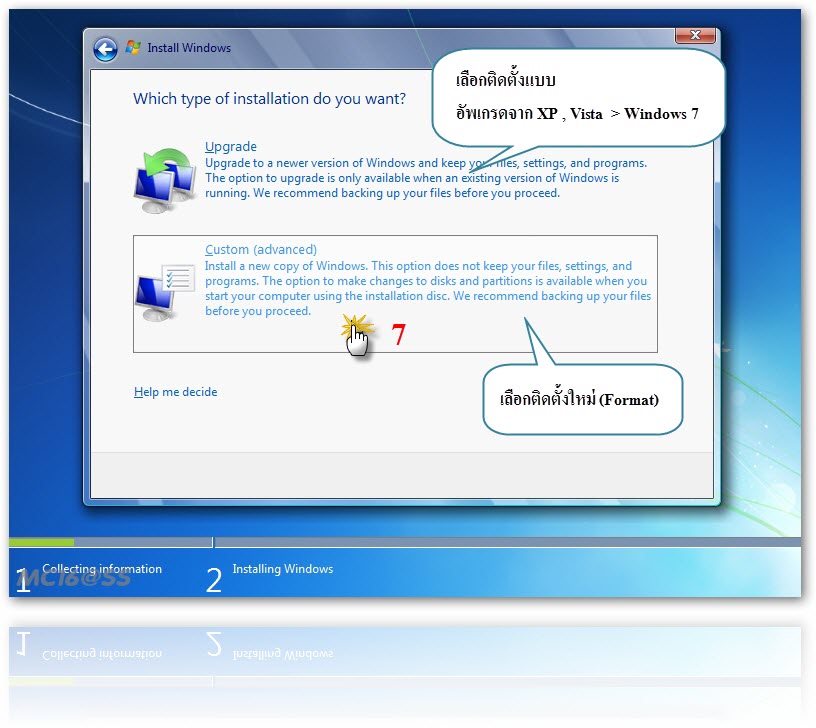The image size is (816, 728).
Task: Open the Help me decide link
Action: pos(175,392)
